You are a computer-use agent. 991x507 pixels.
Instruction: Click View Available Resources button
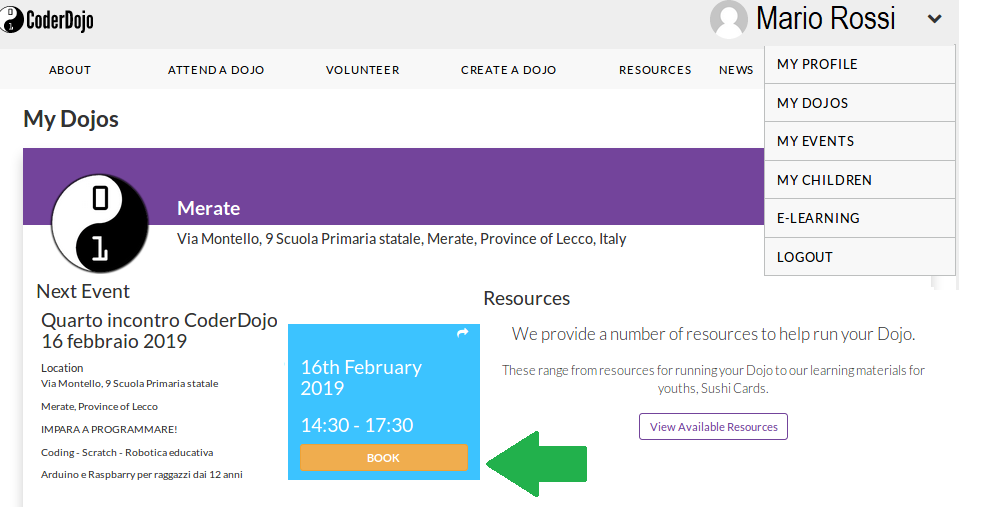tap(714, 427)
